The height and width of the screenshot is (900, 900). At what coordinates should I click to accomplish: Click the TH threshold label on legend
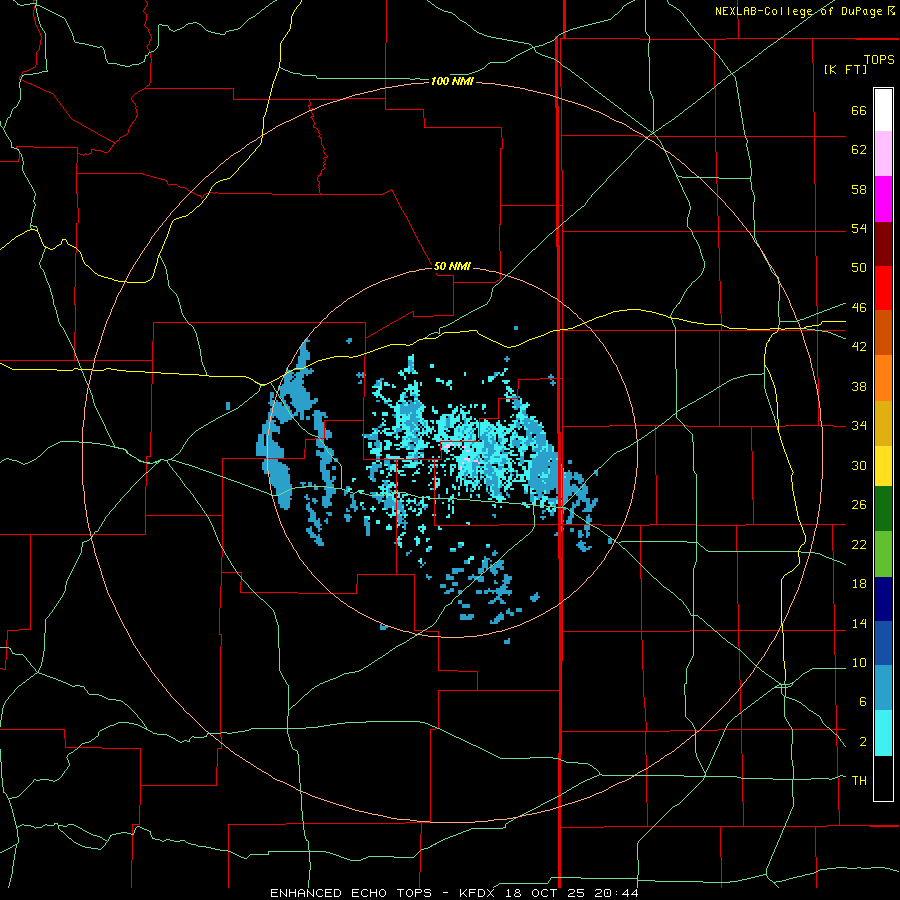click(x=859, y=781)
